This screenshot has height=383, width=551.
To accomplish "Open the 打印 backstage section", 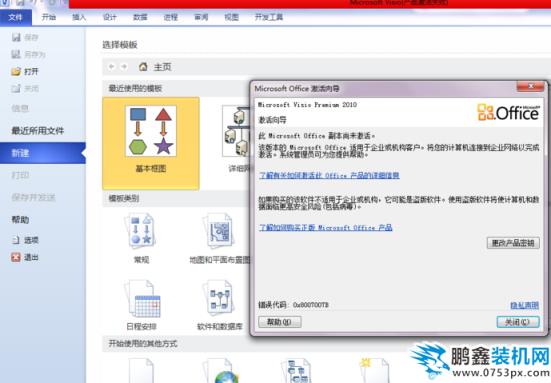I will click(20, 175).
